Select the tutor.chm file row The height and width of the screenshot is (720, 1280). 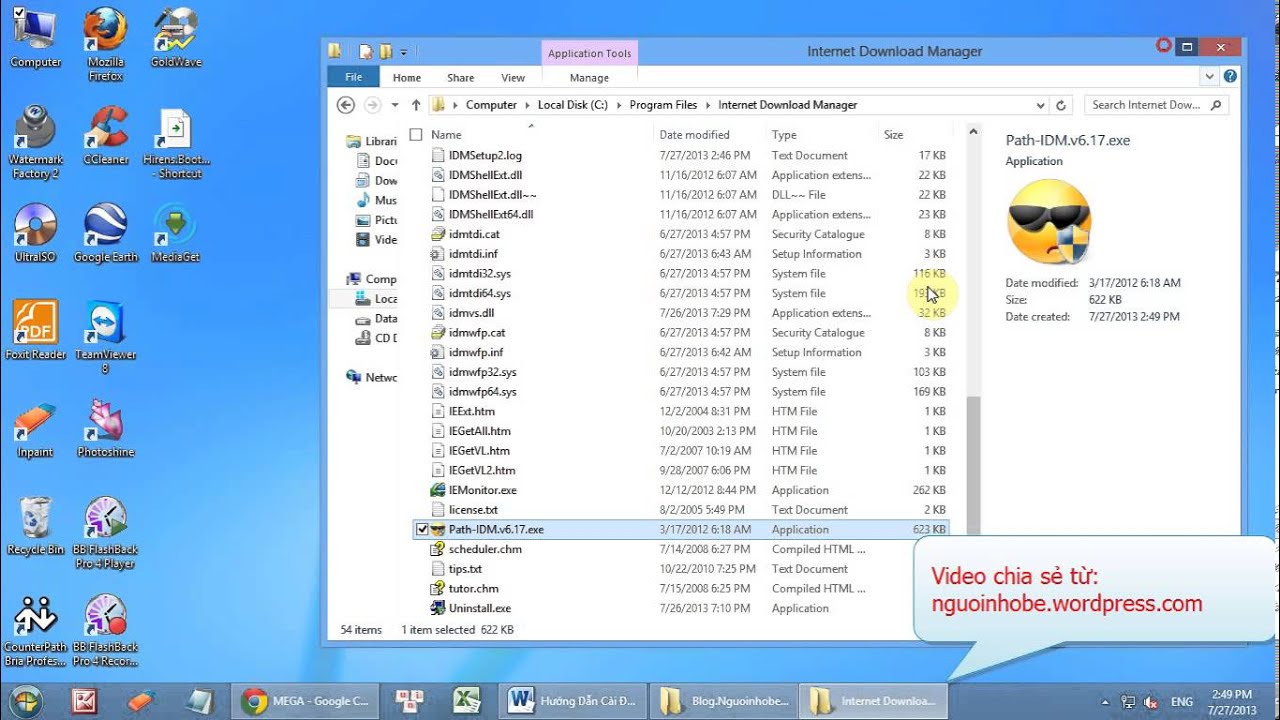click(681, 589)
